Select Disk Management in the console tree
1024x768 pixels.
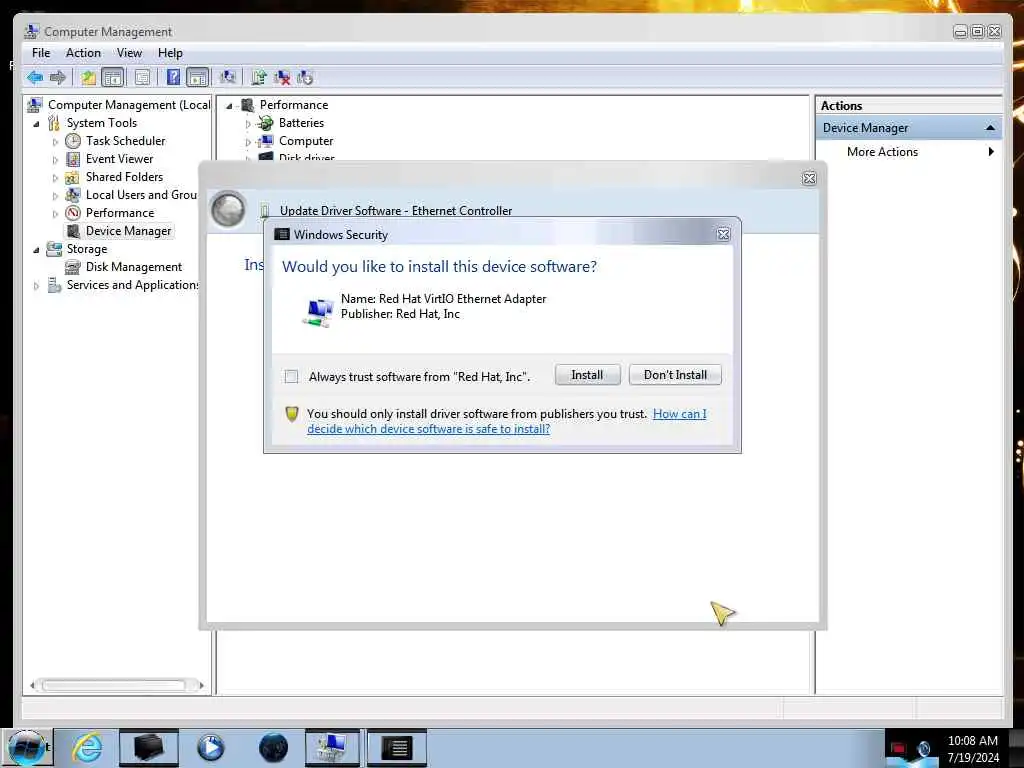coord(134,267)
